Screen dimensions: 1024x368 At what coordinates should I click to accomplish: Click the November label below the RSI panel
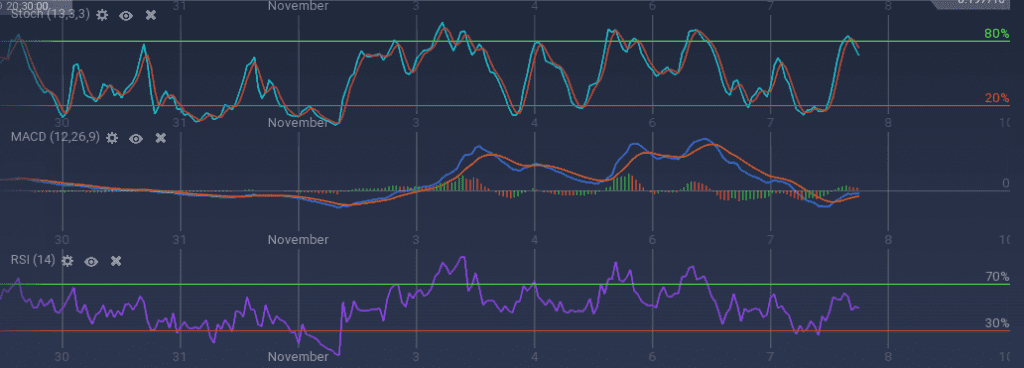tap(298, 357)
